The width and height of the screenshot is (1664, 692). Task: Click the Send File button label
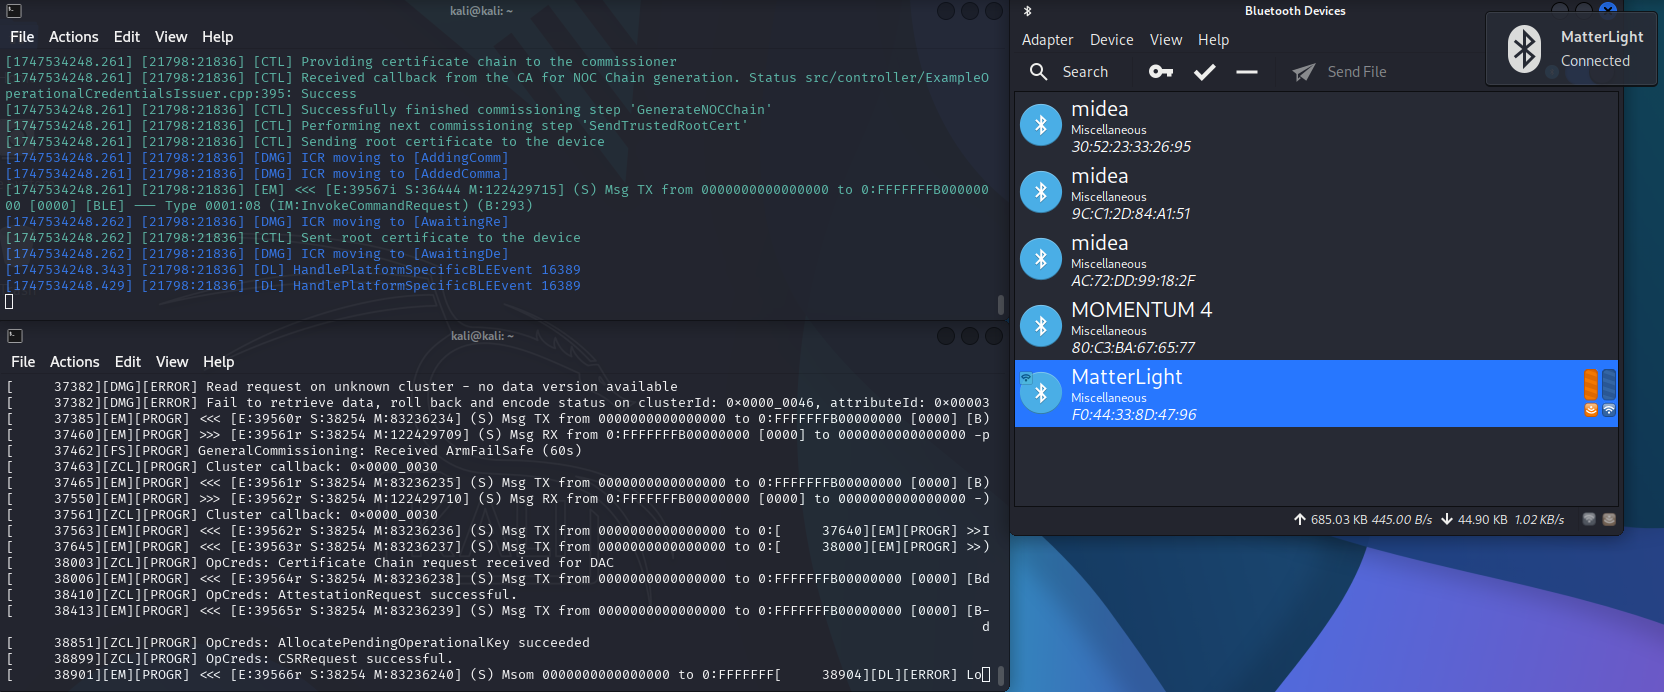[x=1357, y=72]
